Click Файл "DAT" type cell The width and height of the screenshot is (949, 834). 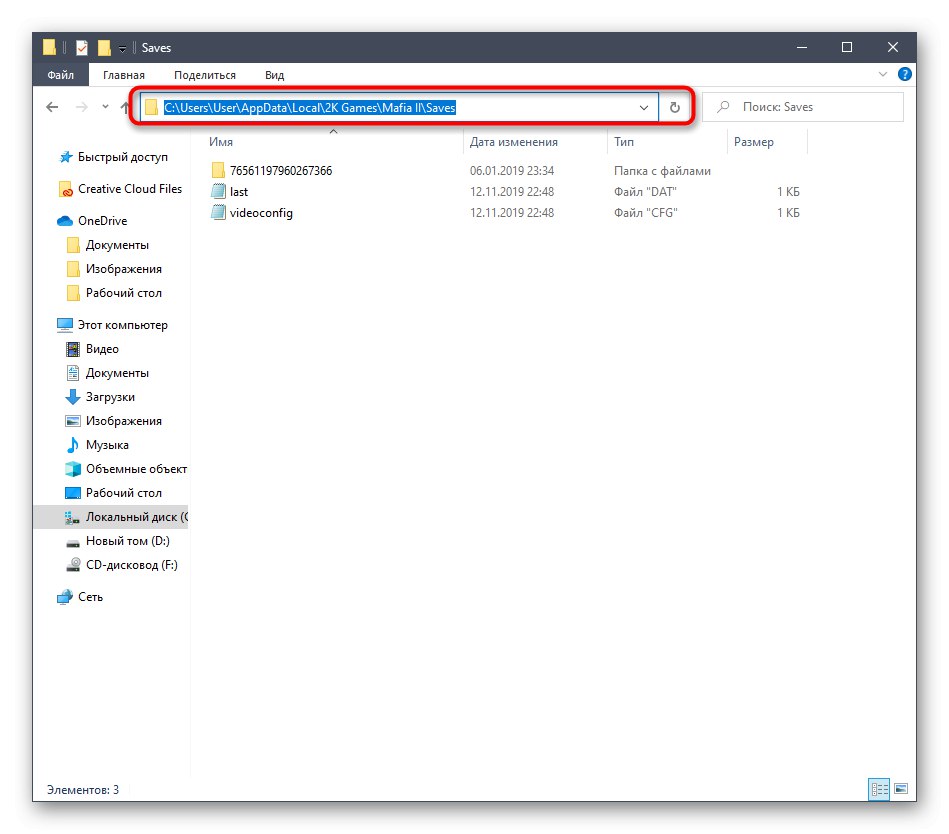coord(645,191)
